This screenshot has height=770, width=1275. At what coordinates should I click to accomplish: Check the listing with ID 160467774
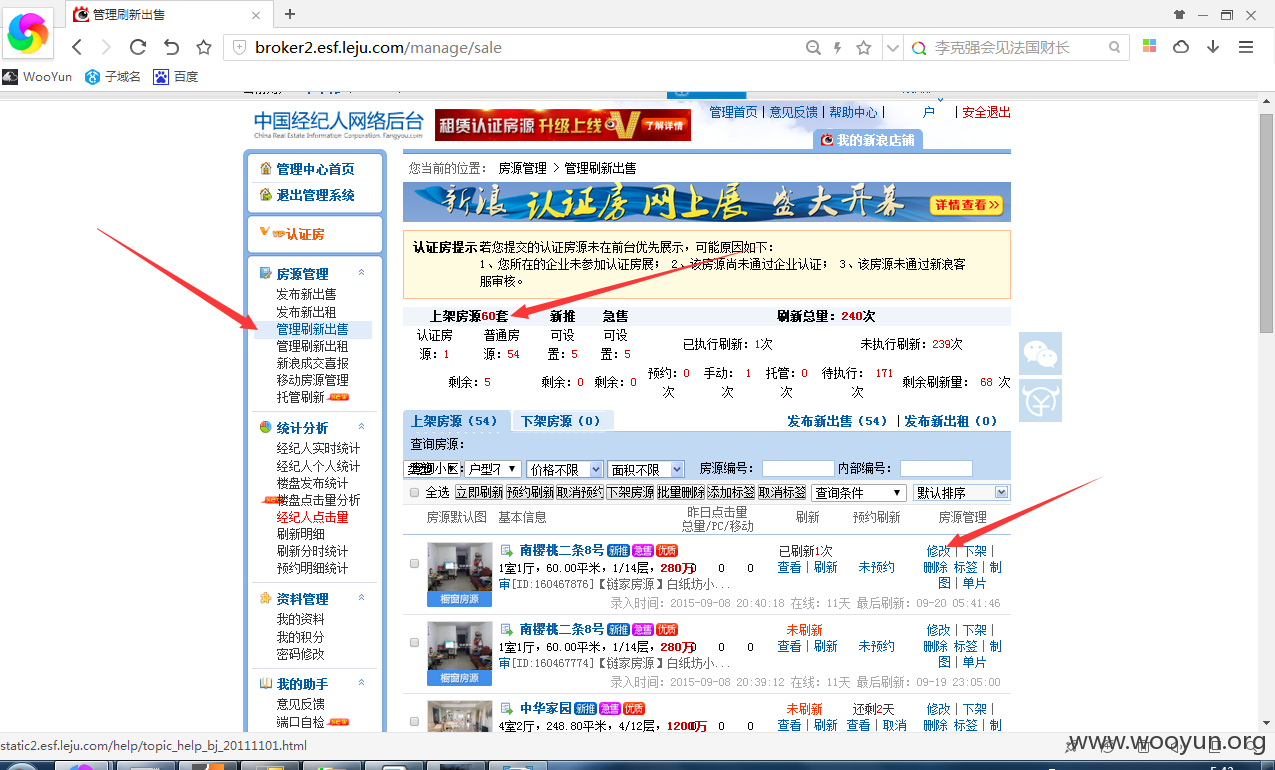[x=414, y=643]
